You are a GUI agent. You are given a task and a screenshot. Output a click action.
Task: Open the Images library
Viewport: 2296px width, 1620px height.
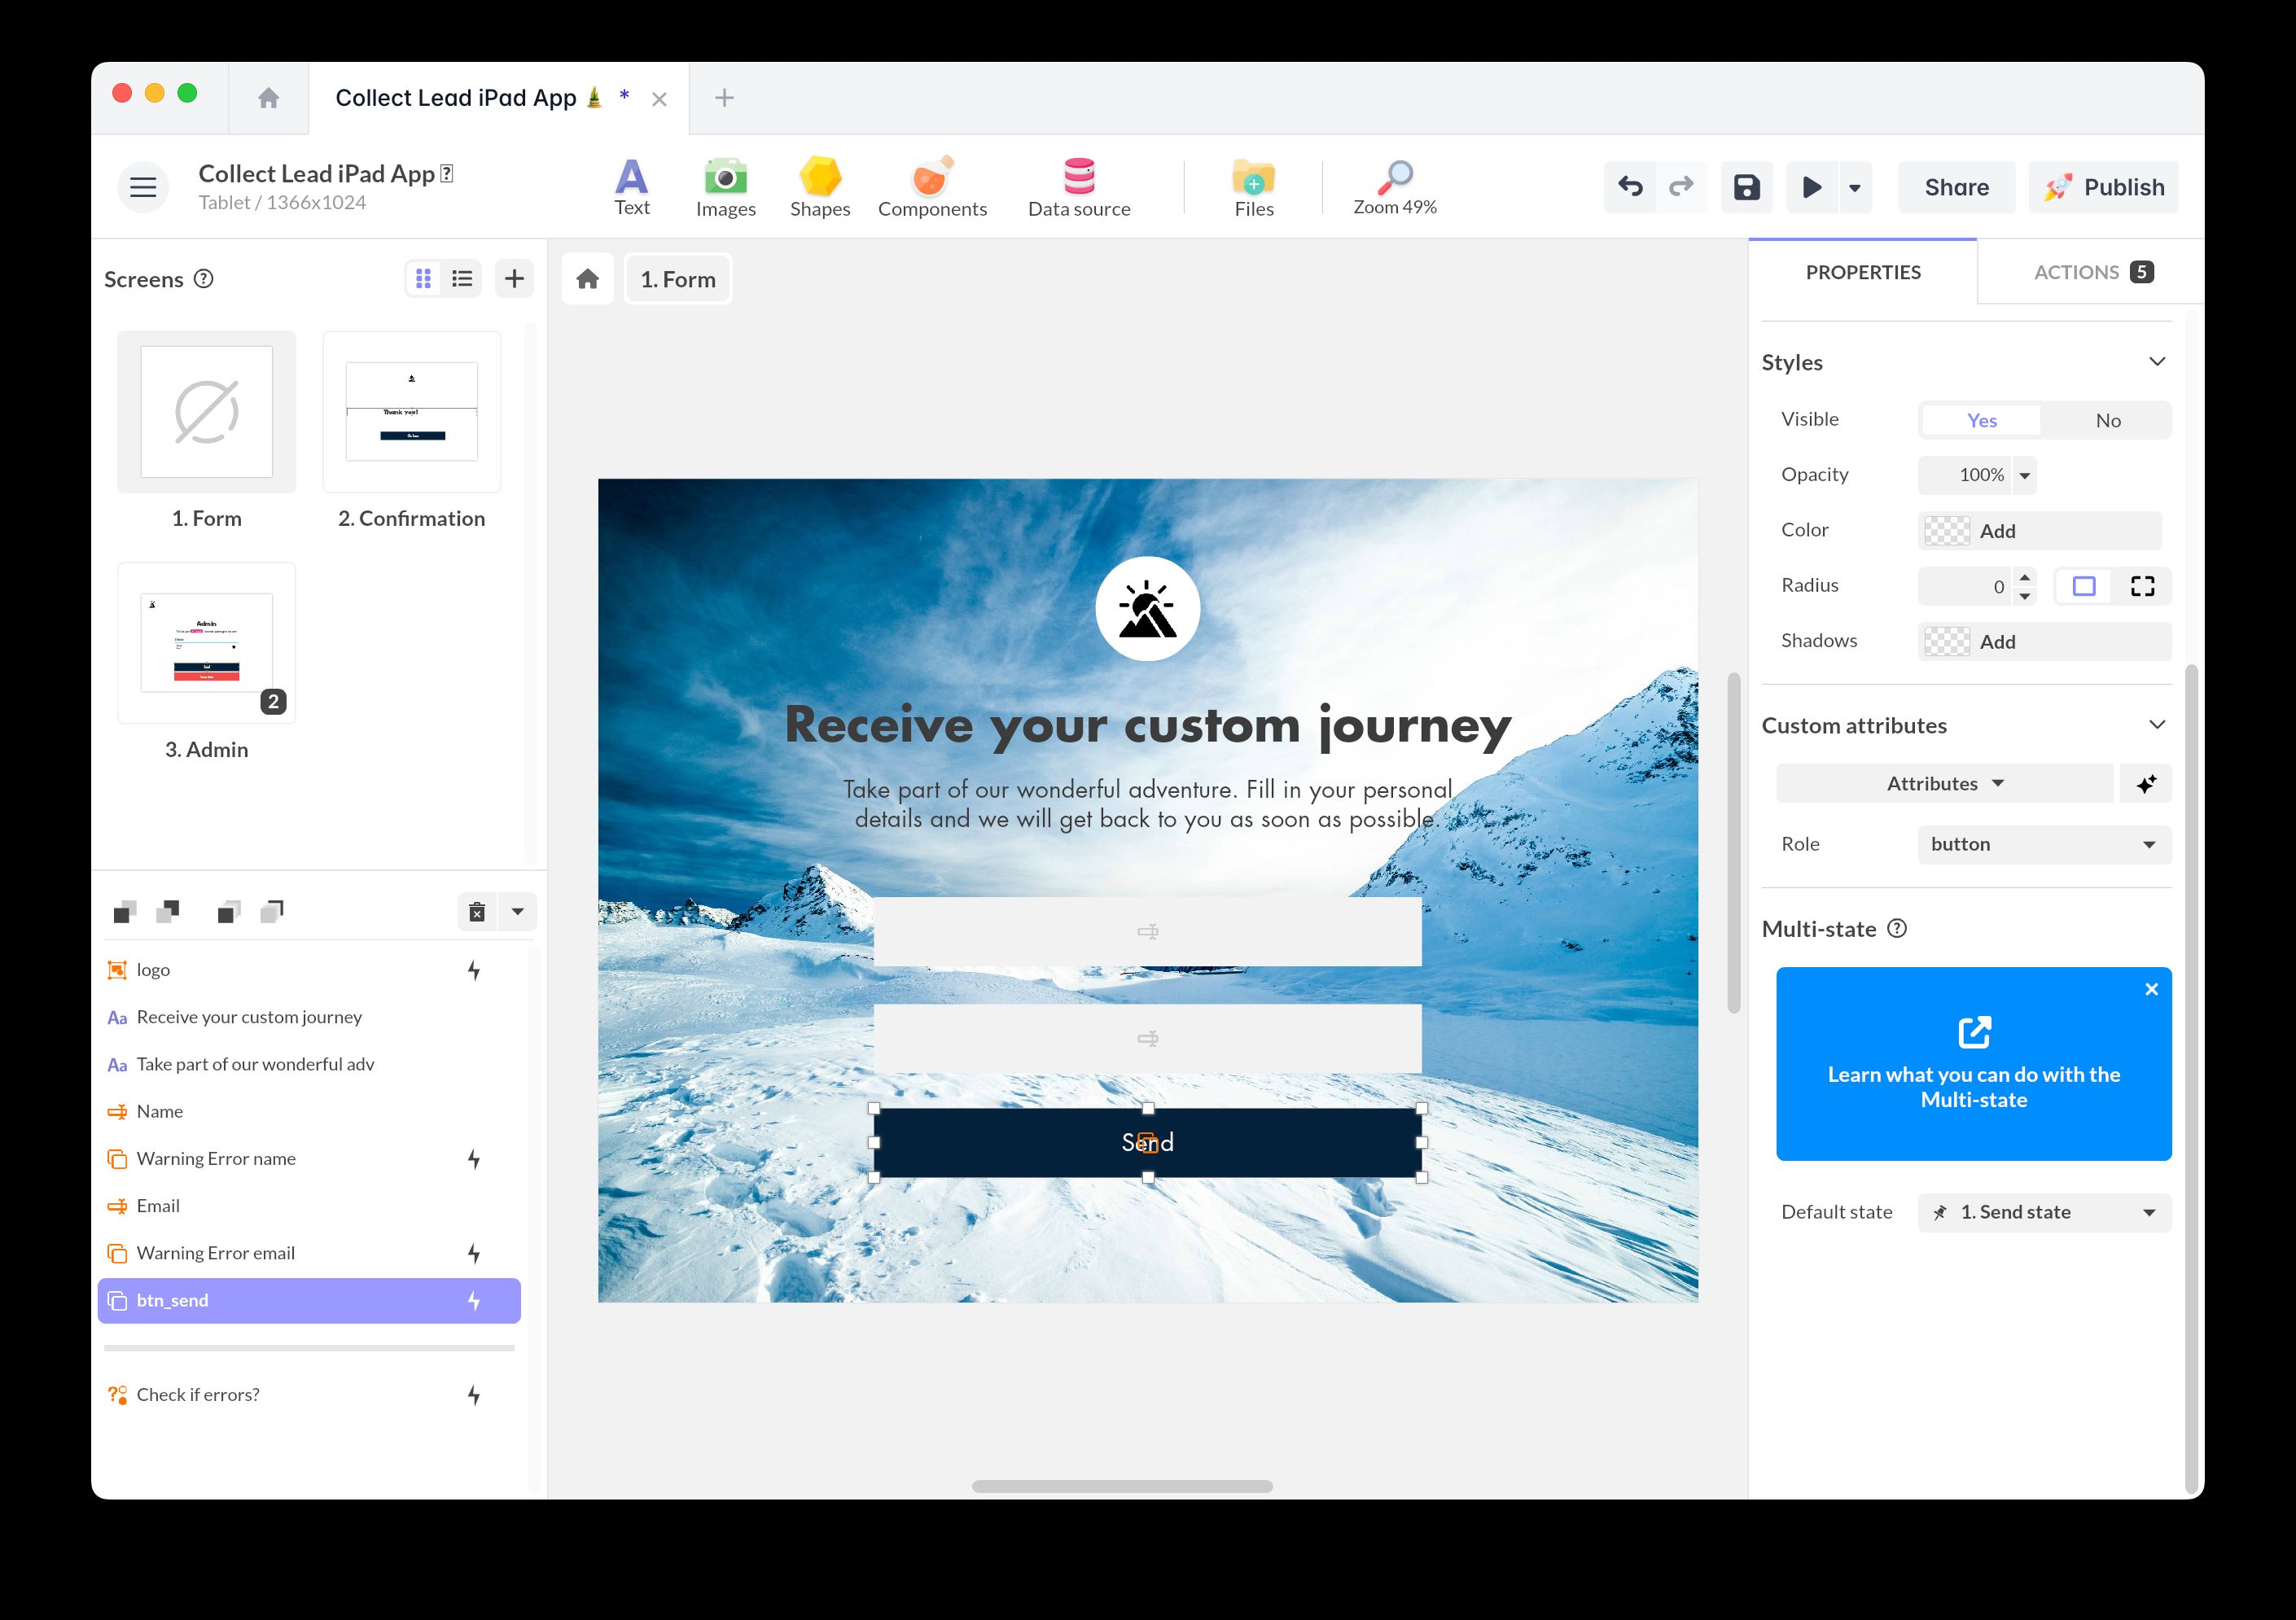coord(725,187)
